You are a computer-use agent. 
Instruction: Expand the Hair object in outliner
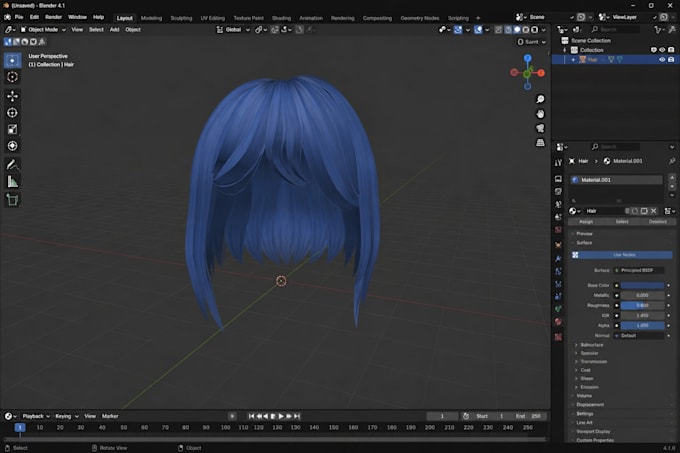(573, 60)
